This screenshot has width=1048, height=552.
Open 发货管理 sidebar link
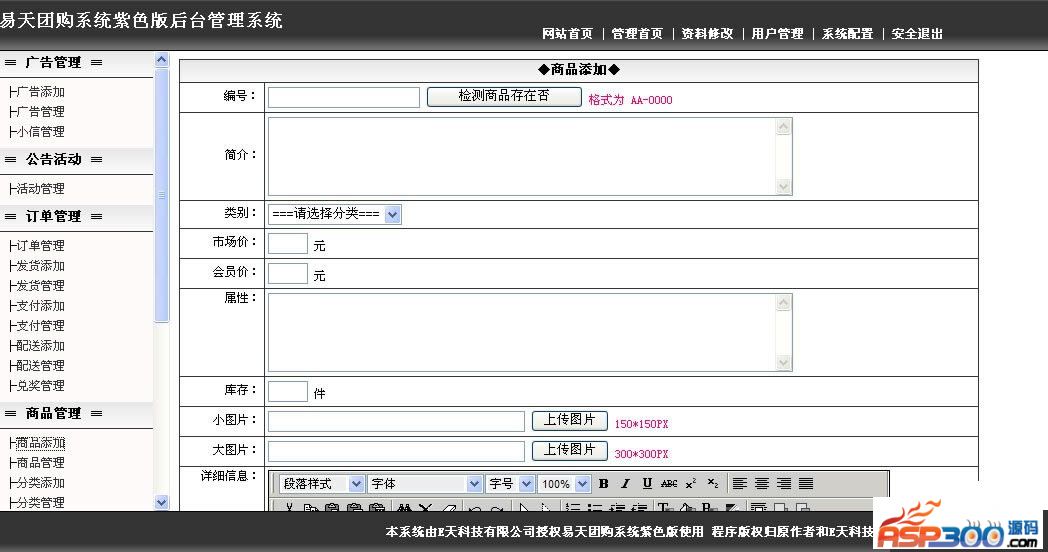[40, 285]
